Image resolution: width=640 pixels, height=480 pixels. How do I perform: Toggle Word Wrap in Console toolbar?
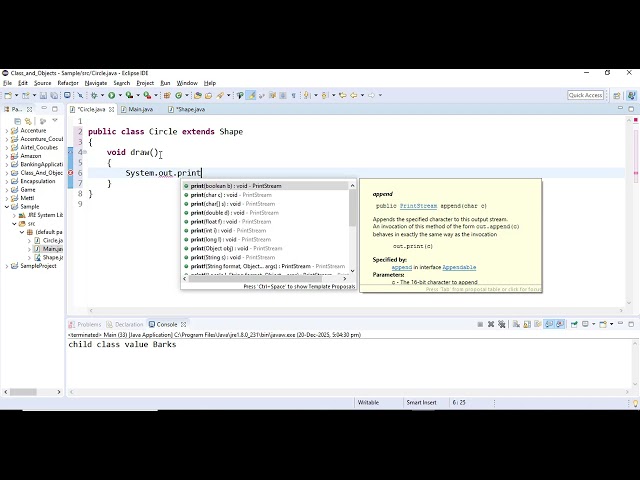coord(538,324)
